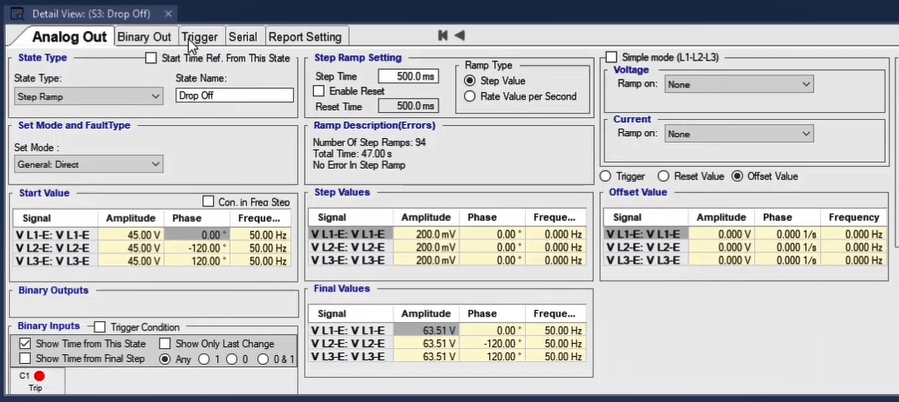
Task: Tick the Show Only Last Change checkbox
Action: [165, 344]
